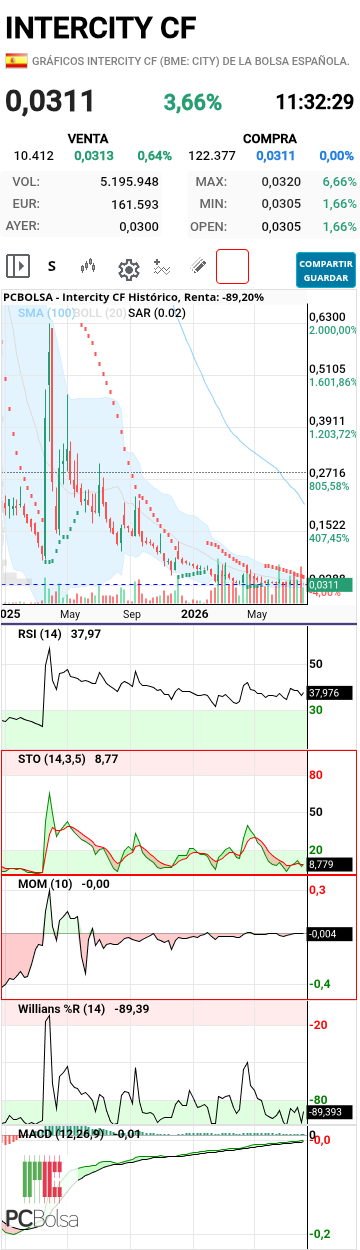Click the EUR value 161.593
This screenshot has height=1250, width=360.
[x=136, y=204]
